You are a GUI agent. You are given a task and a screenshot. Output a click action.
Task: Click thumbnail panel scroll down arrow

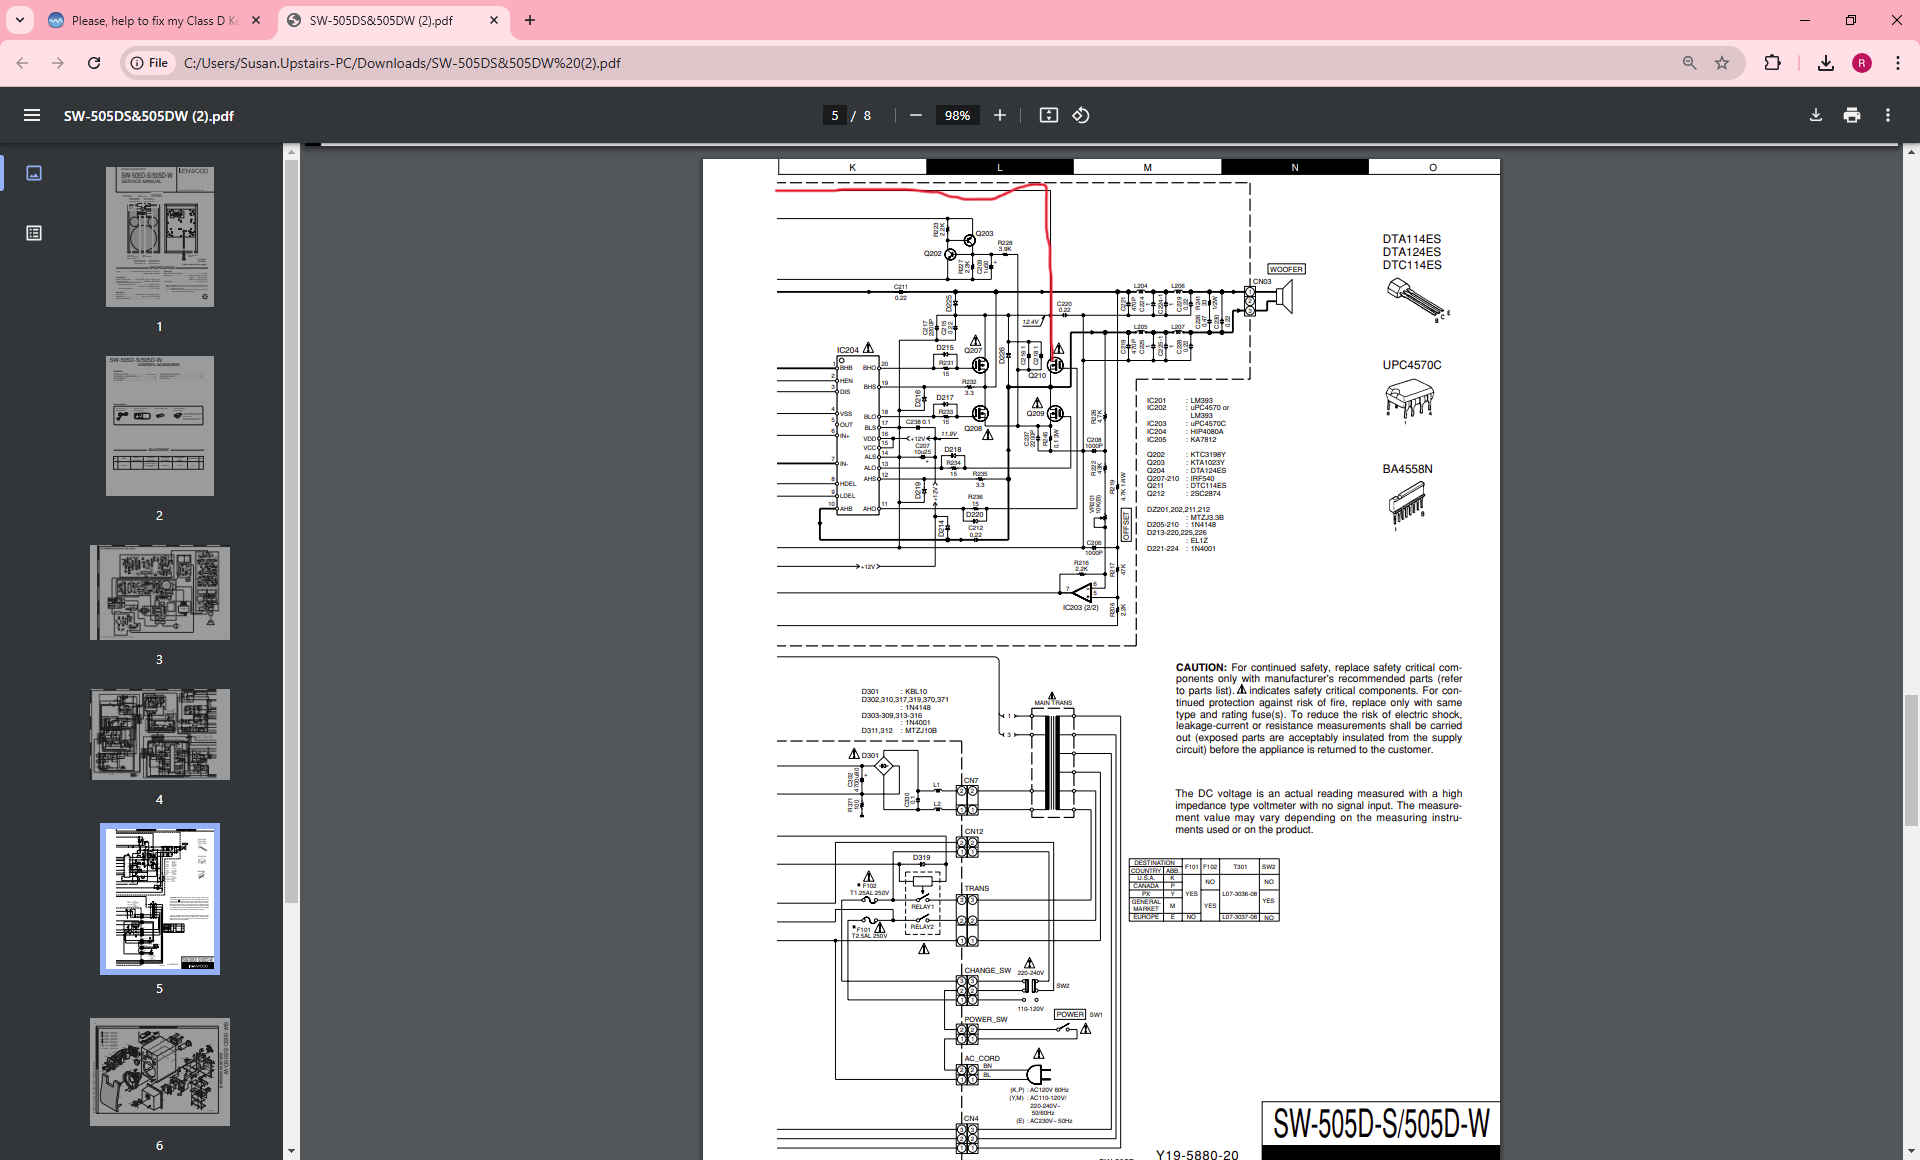pyautogui.click(x=292, y=1151)
